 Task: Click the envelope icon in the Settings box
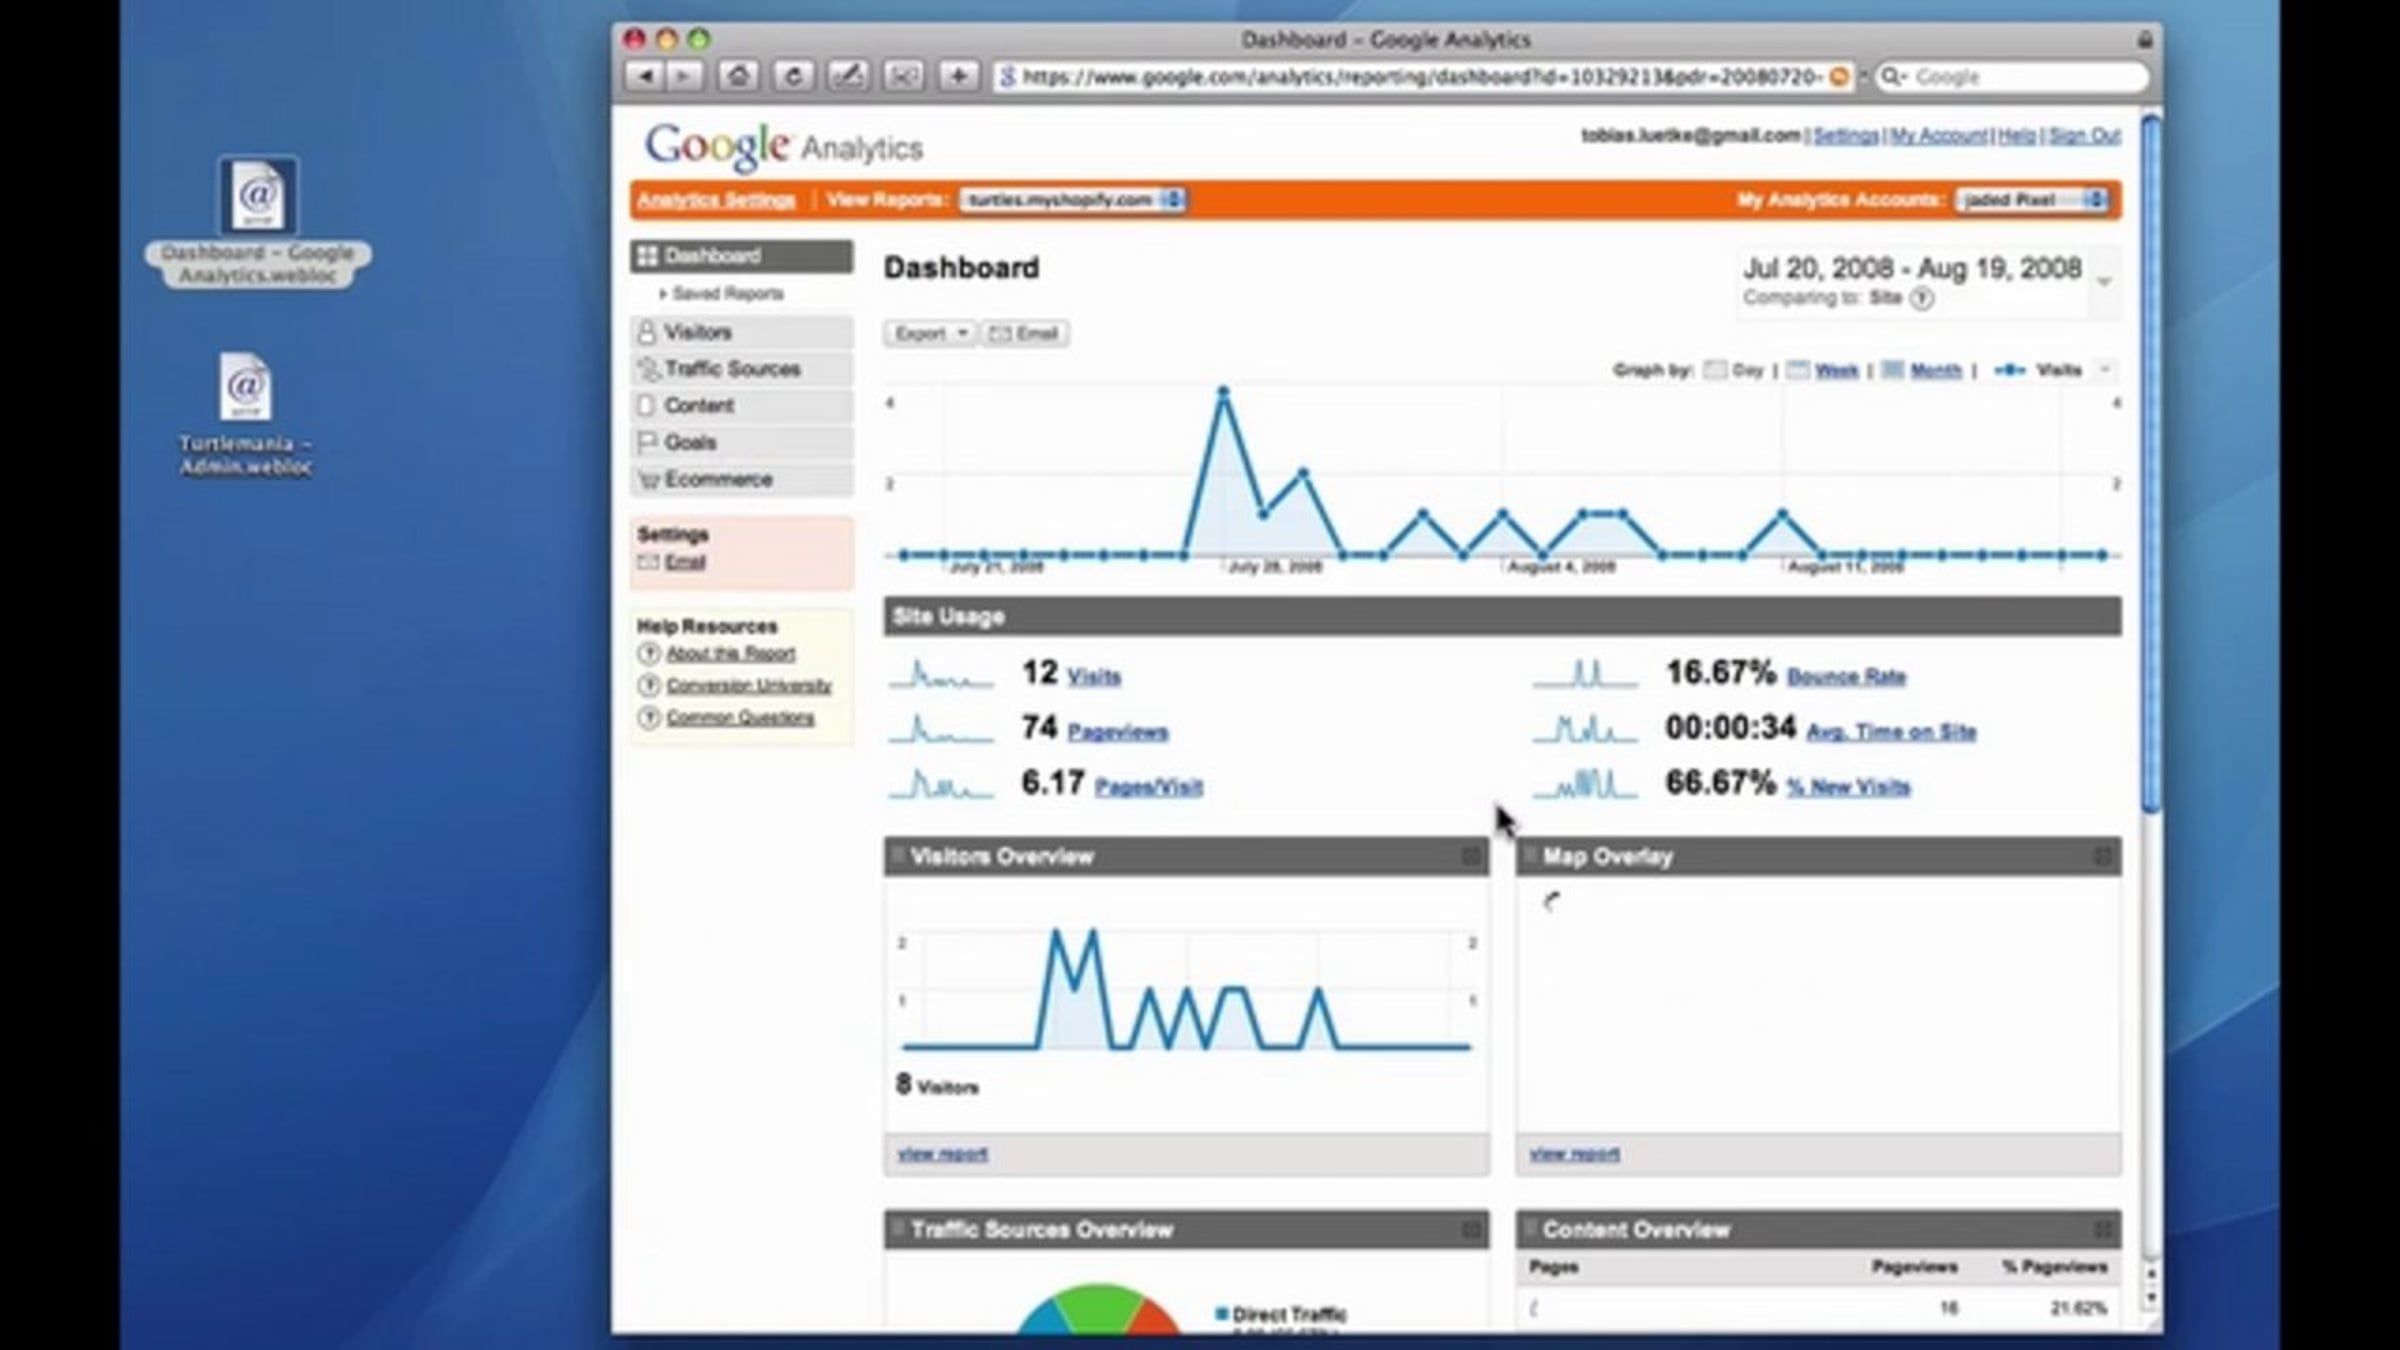(x=648, y=562)
